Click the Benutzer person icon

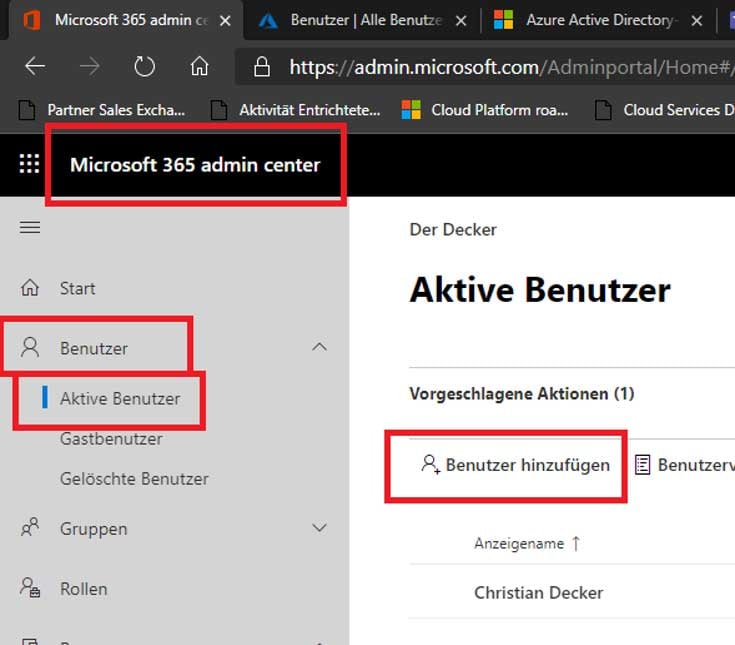[30, 347]
